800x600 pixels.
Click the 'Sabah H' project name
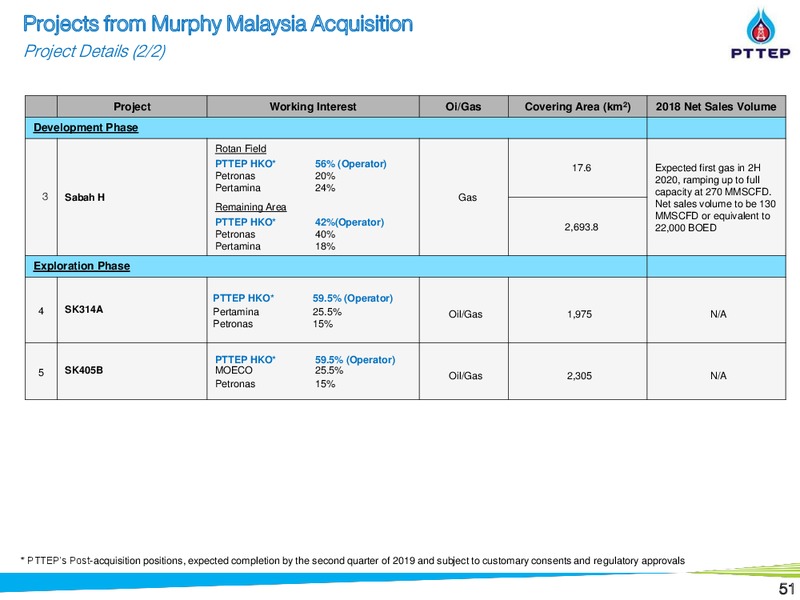[x=85, y=197]
